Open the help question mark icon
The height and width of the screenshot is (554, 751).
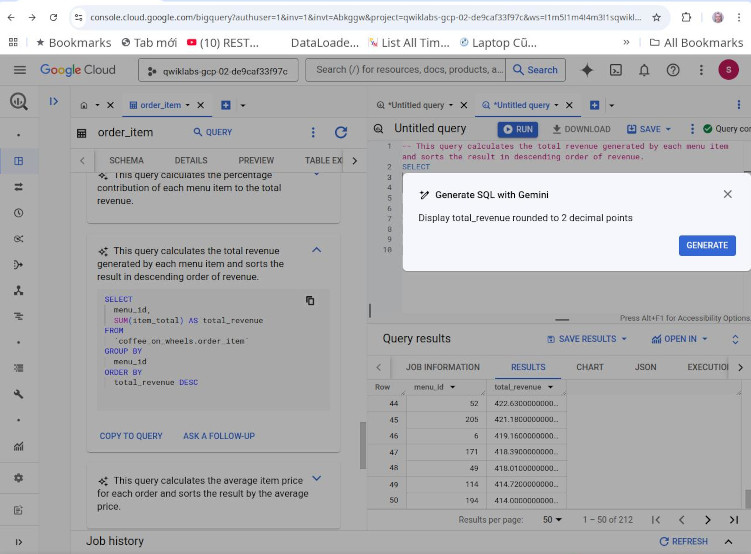[x=673, y=70]
